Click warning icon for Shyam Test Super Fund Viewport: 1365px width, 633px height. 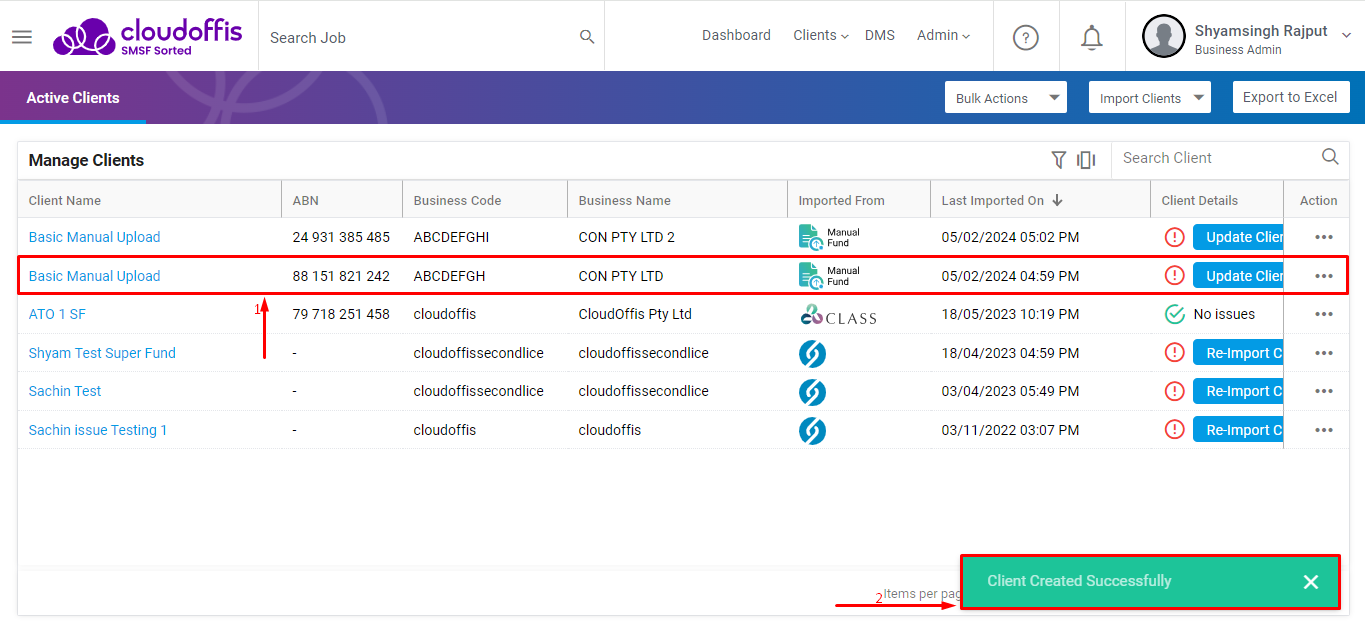tap(1175, 353)
